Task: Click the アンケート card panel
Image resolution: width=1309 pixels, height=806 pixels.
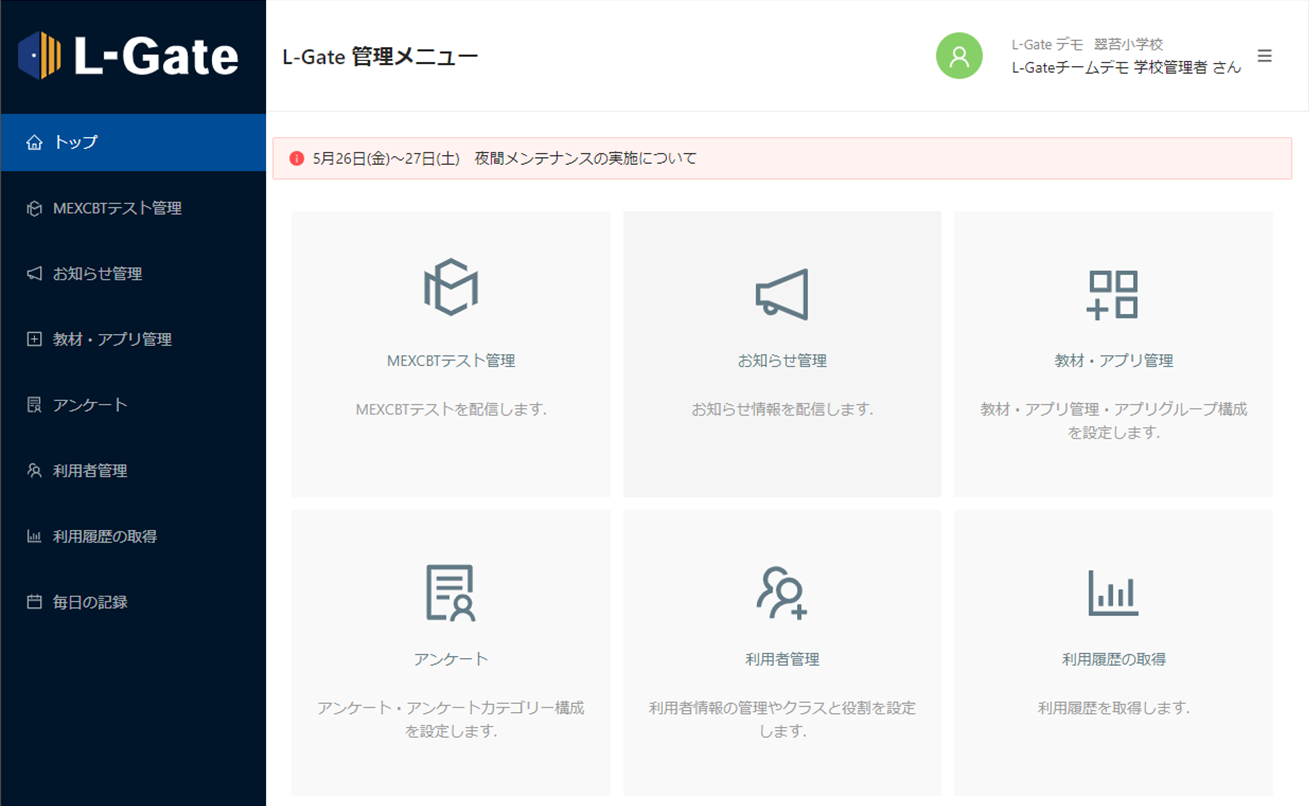Action: [x=450, y=653]
